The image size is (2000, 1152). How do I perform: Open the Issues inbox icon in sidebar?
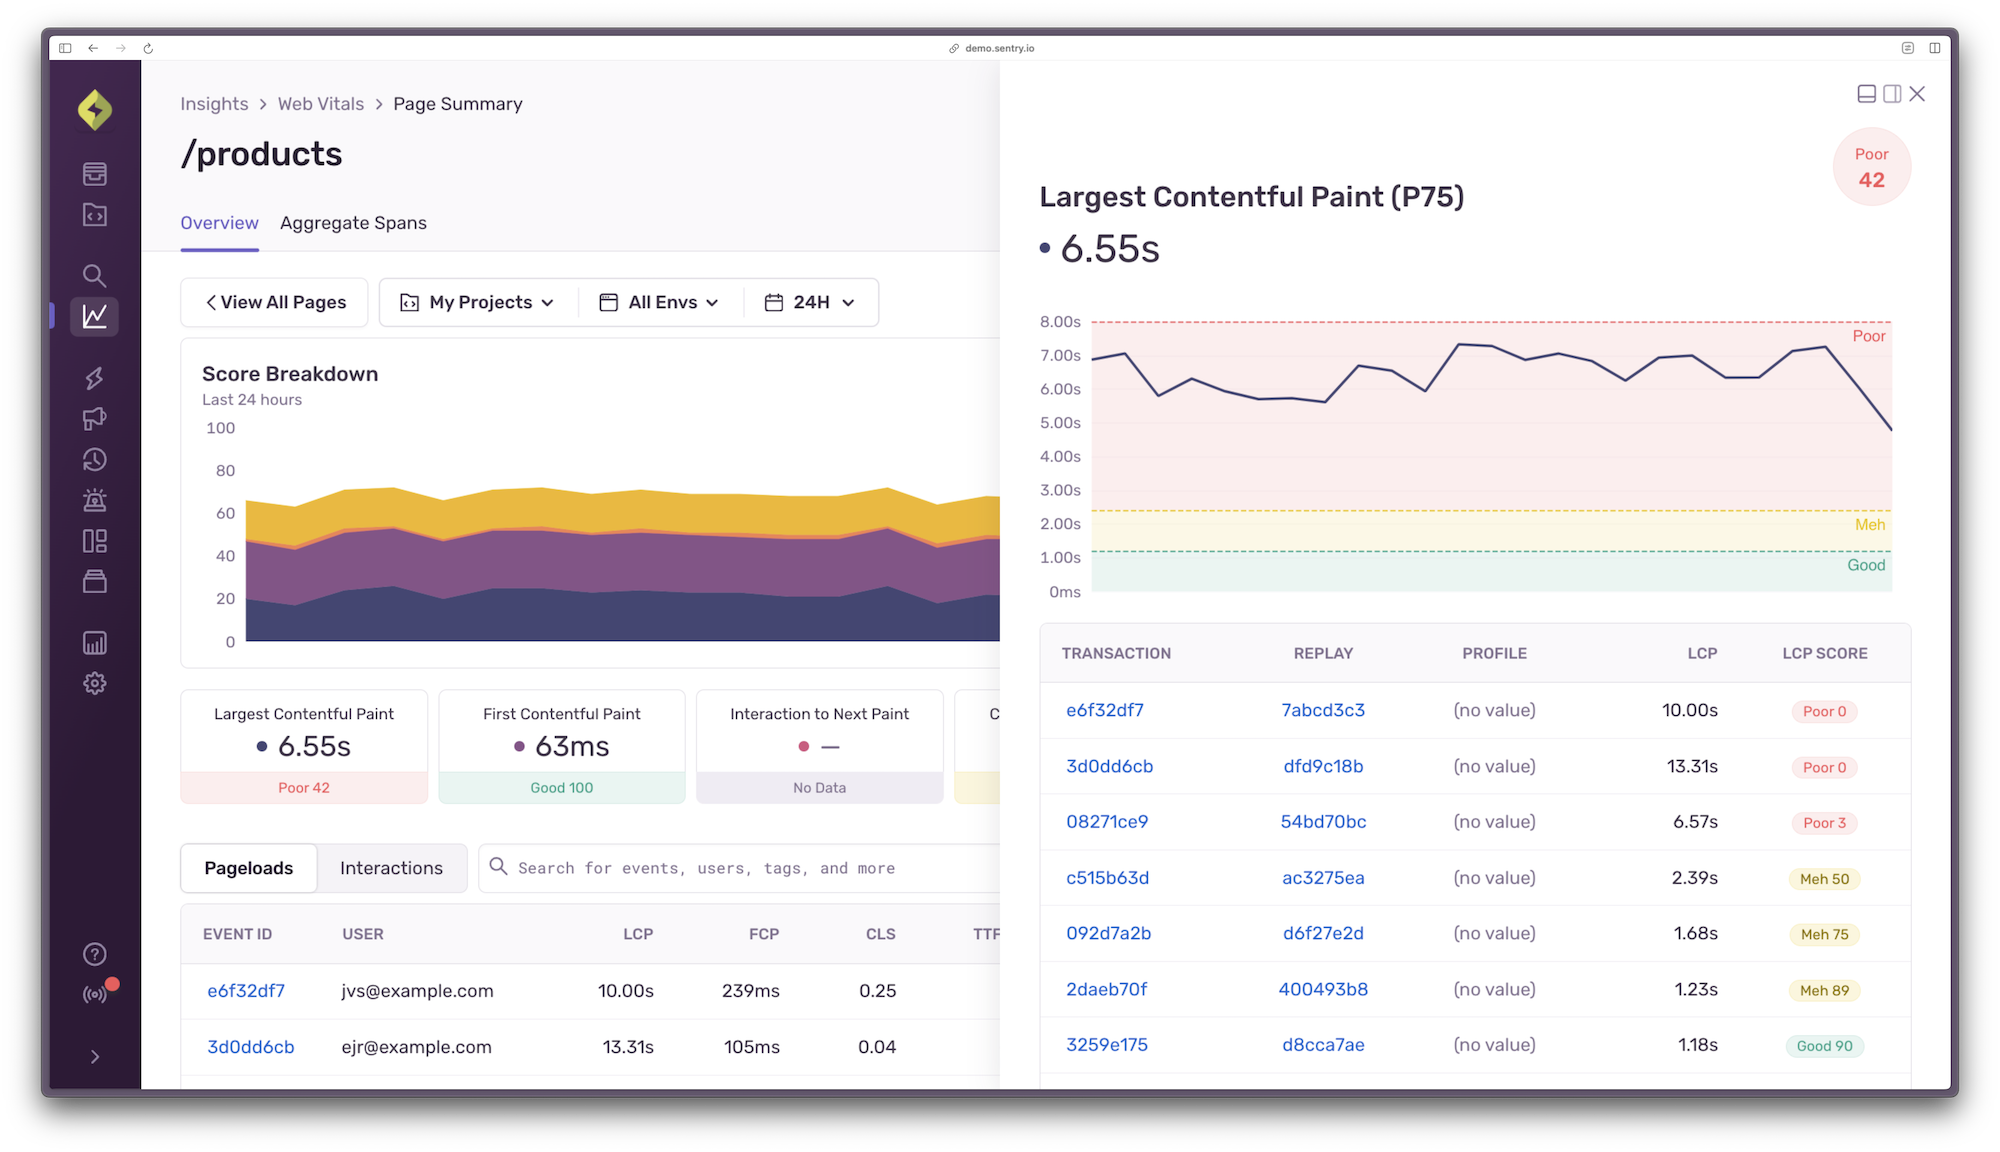point(95,173)
